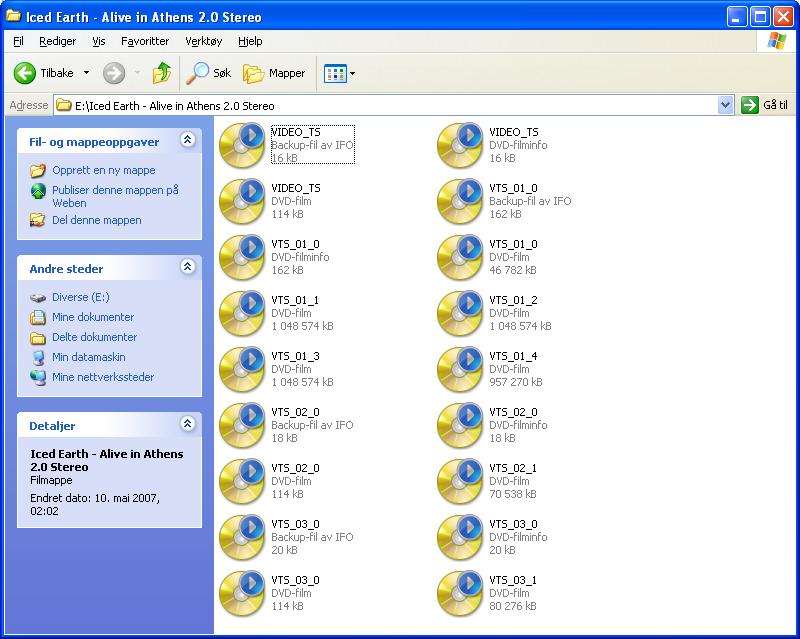This screenshot has height=639, width=800.
Task: Collapse the Andre steder panel
Action: 188,266
